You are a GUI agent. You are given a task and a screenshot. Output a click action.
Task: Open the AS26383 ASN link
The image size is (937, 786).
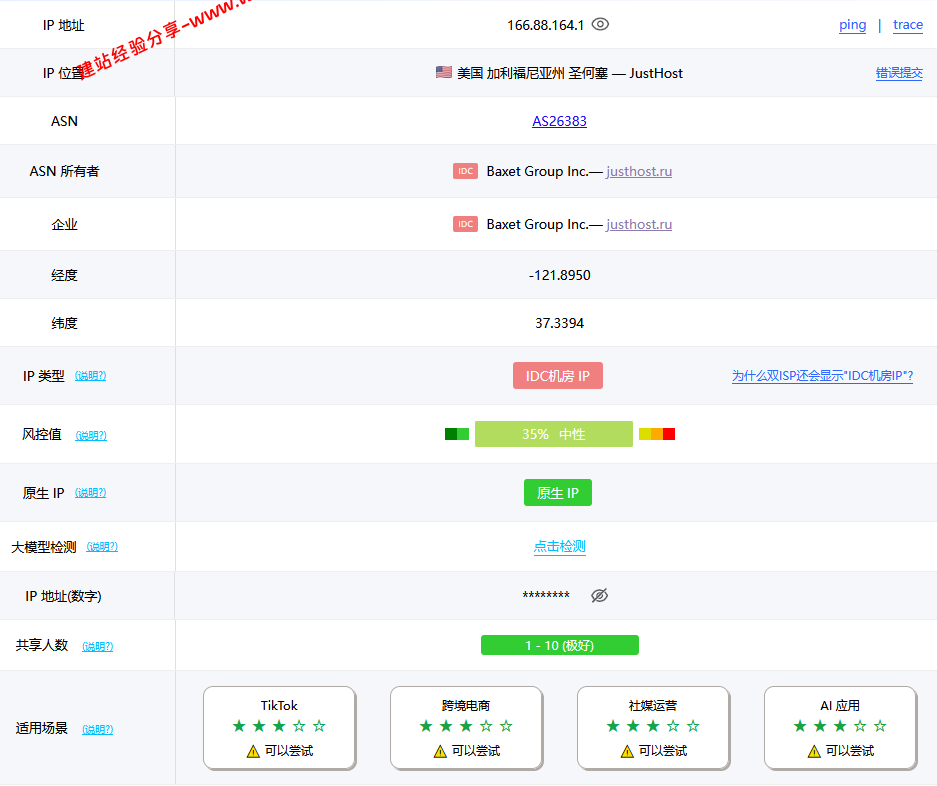pos(559,121)
